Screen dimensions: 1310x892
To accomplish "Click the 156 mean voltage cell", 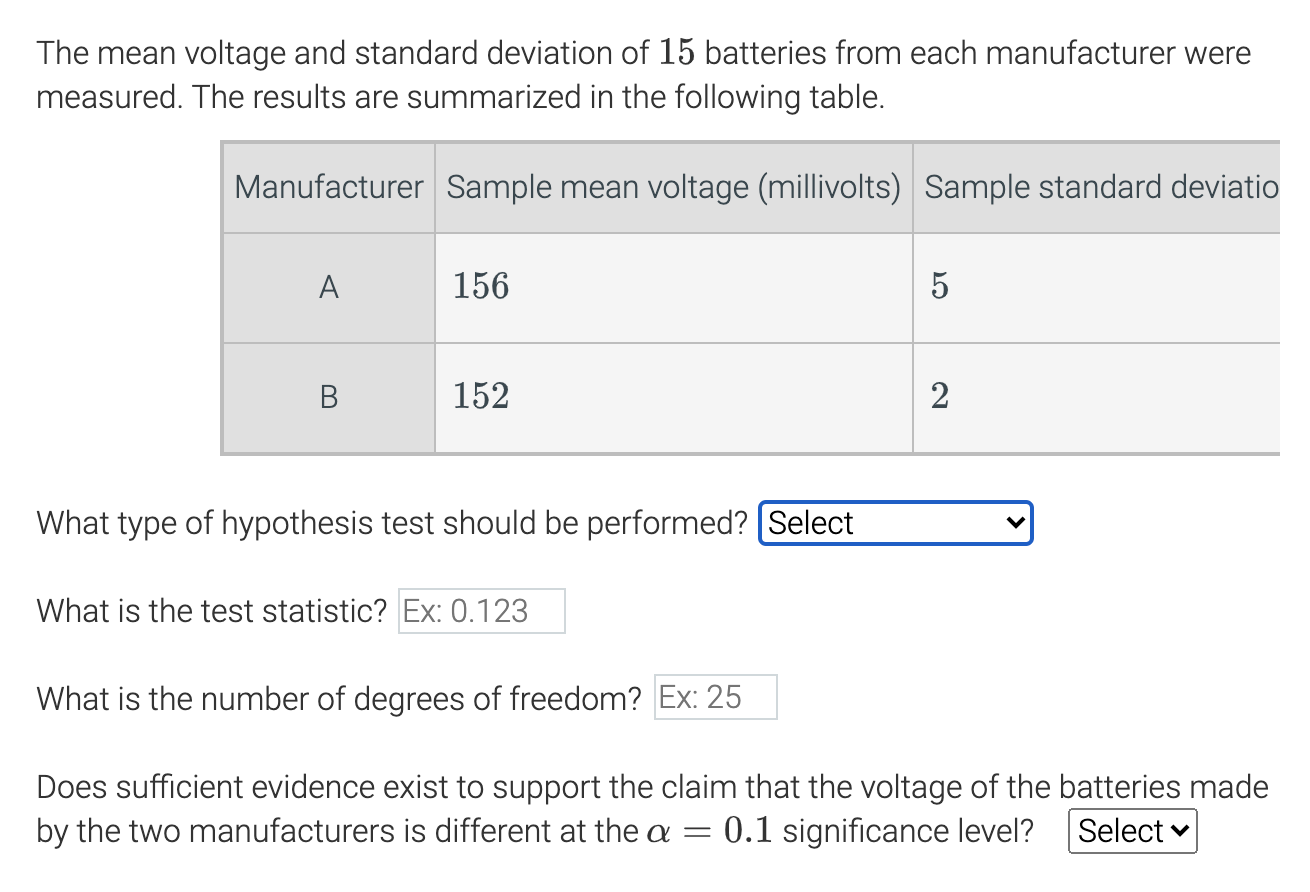I will pyautogui.click(x=674, y=288).
